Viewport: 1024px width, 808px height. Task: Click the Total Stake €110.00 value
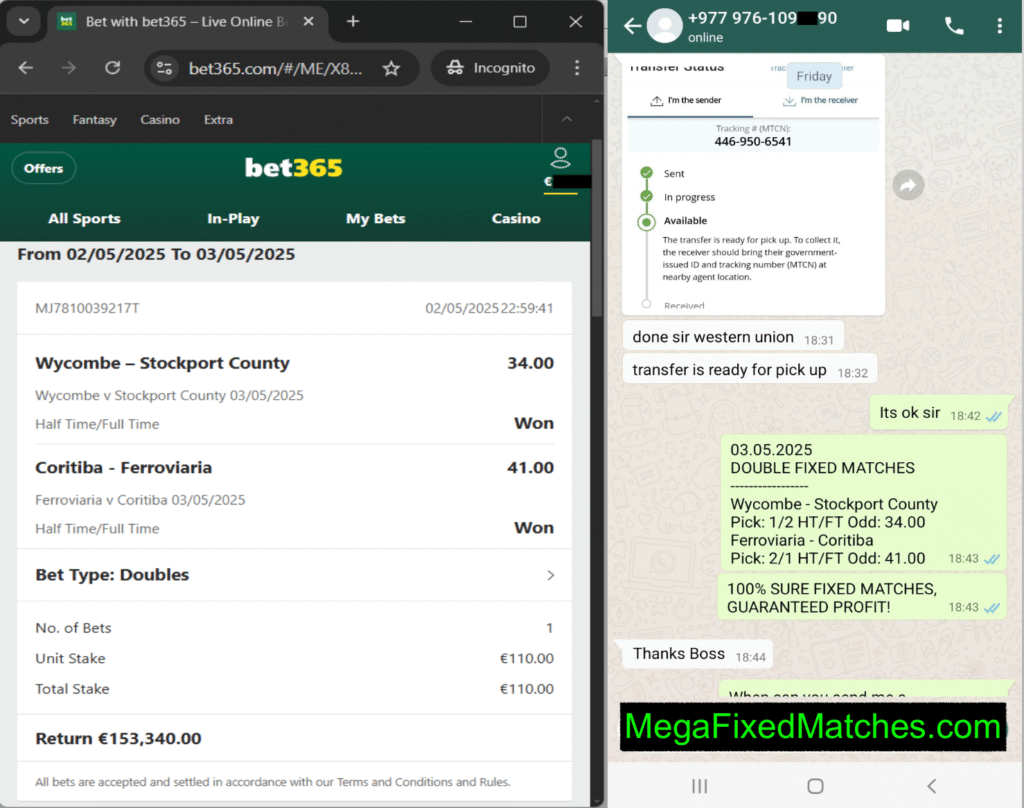click(526, 689)
